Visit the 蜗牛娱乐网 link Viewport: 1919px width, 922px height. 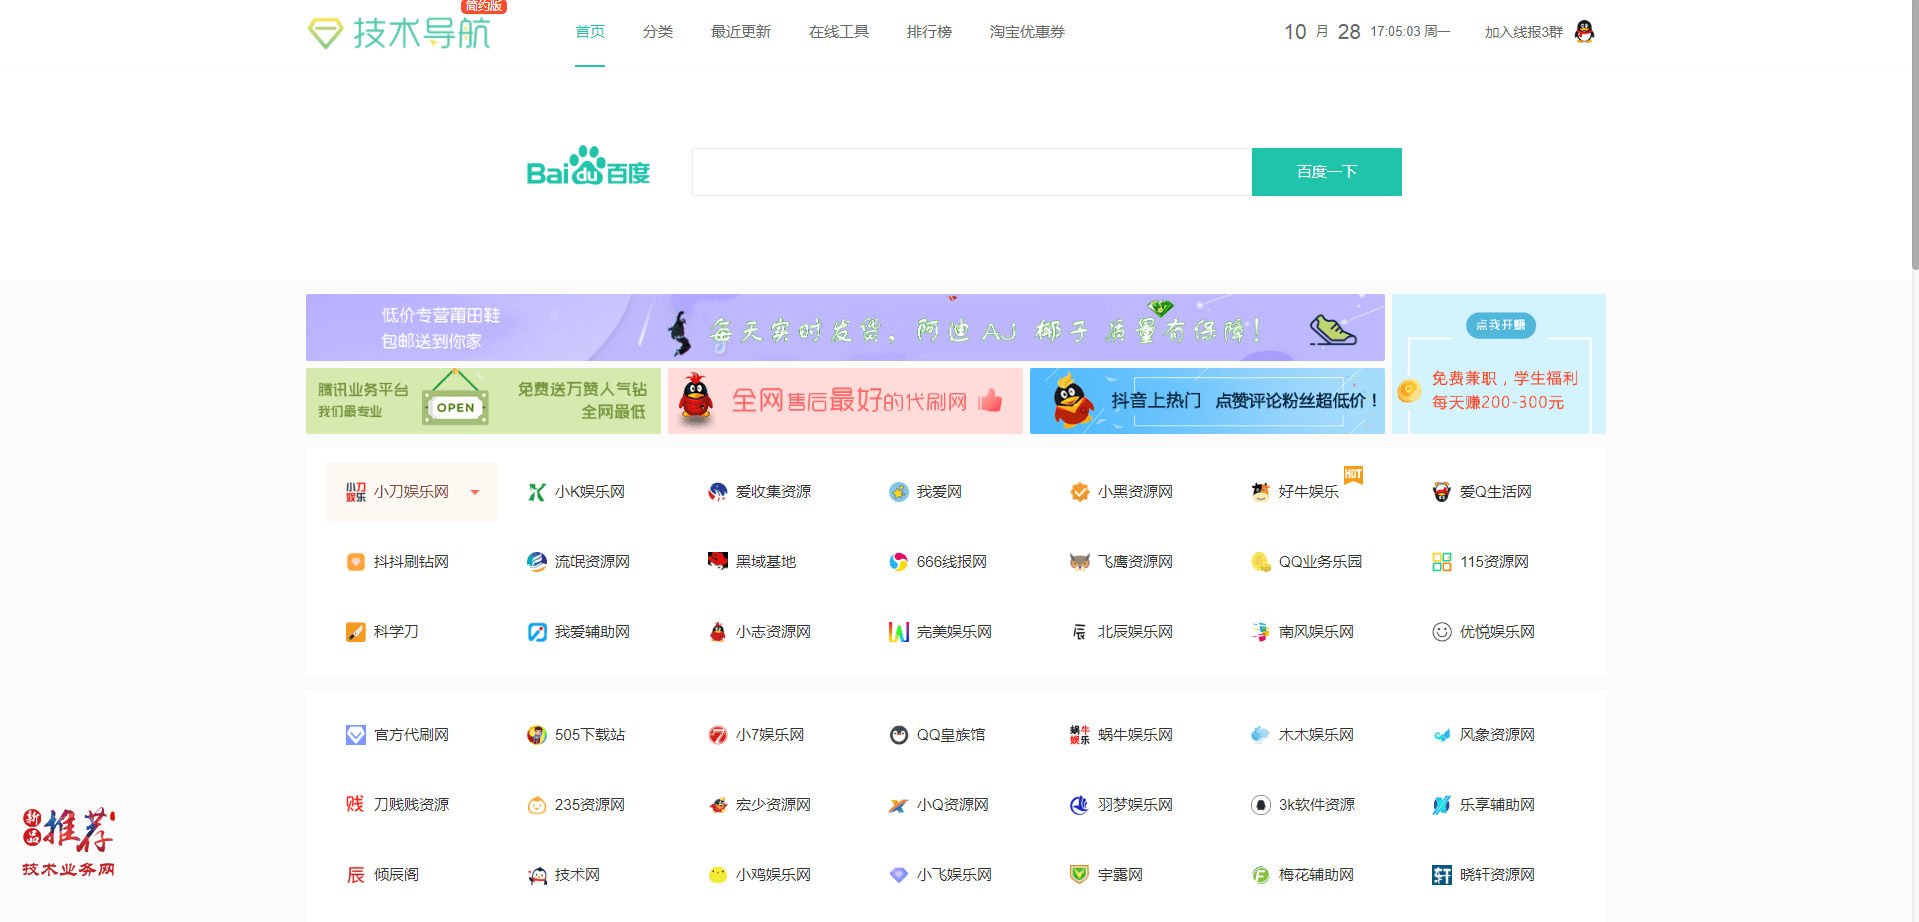coord(1136,734)
